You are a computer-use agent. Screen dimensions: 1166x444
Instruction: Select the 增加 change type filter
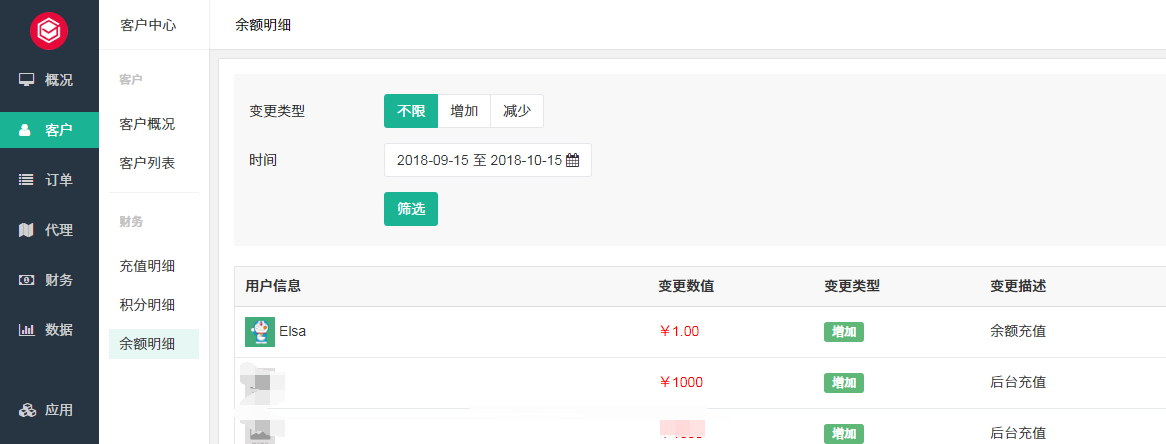pyautogui.click(x=464, y=112)
